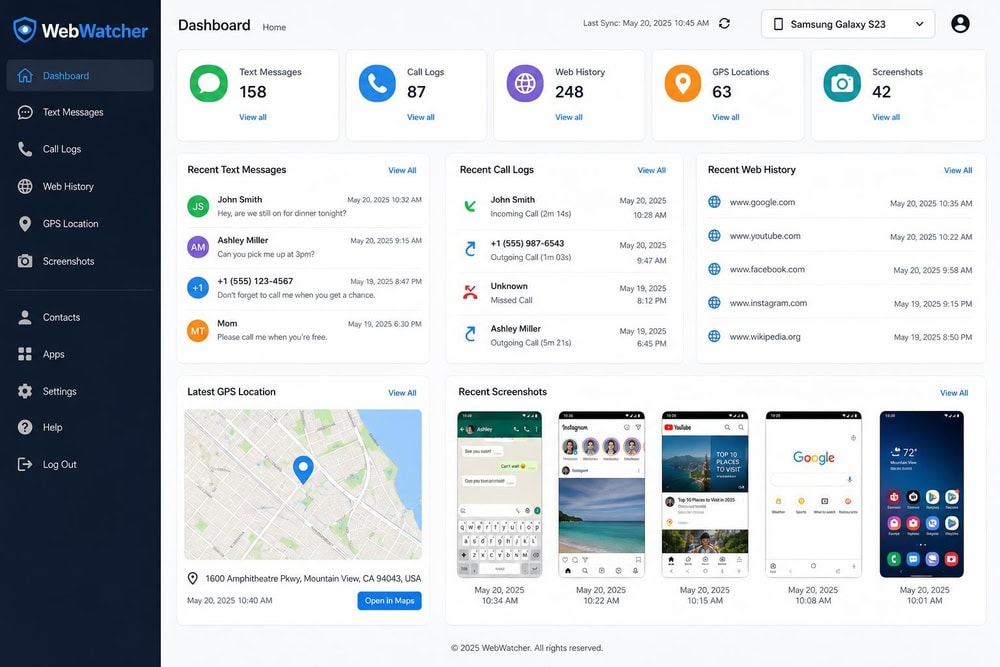Click the WebWatcher shield logo
The image size is (1000, 667).
coord(24,30)
